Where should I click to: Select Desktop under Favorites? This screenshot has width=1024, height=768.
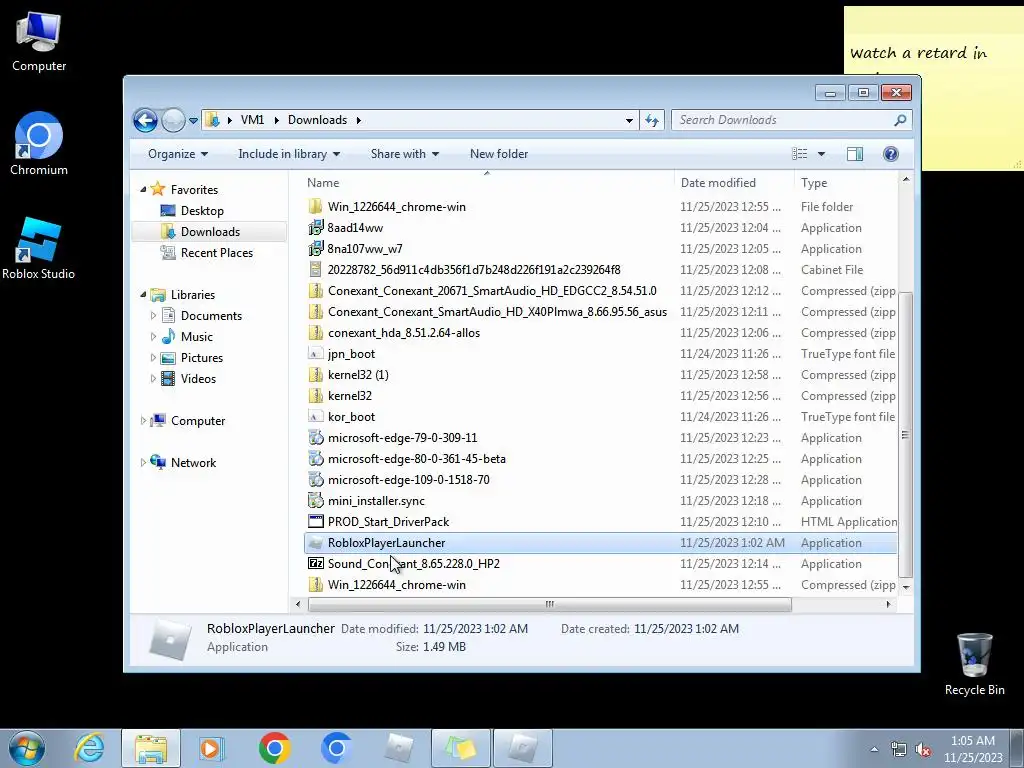pos(202,211)
